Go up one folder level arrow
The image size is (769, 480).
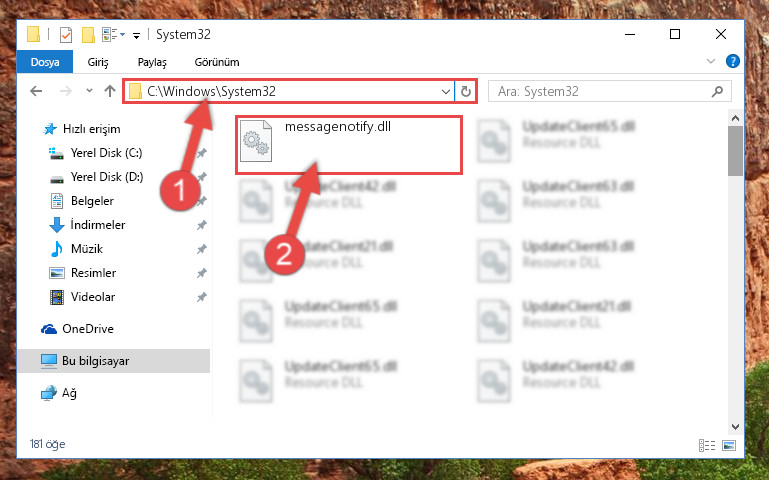click(x=110, y=91)
